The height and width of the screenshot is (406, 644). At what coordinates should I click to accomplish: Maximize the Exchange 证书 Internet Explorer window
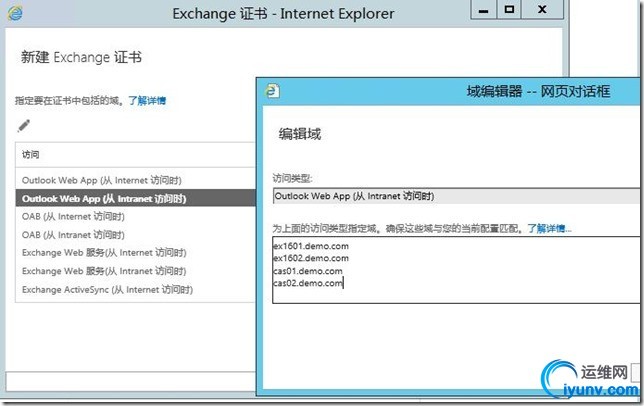[509, 10]
